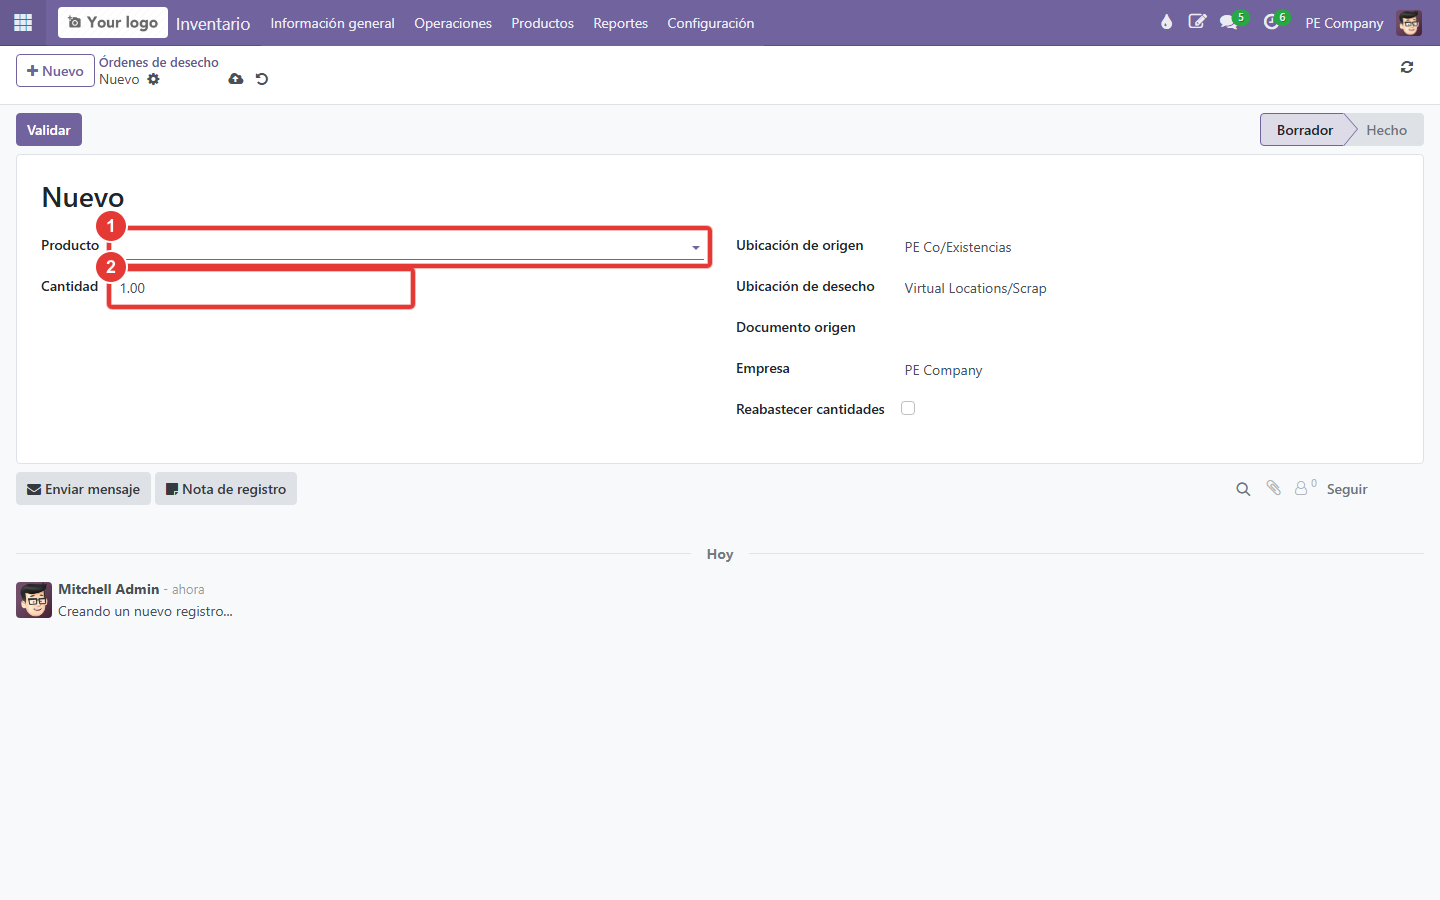Click the edit pencil icon in top bar

pos(1197,22)
